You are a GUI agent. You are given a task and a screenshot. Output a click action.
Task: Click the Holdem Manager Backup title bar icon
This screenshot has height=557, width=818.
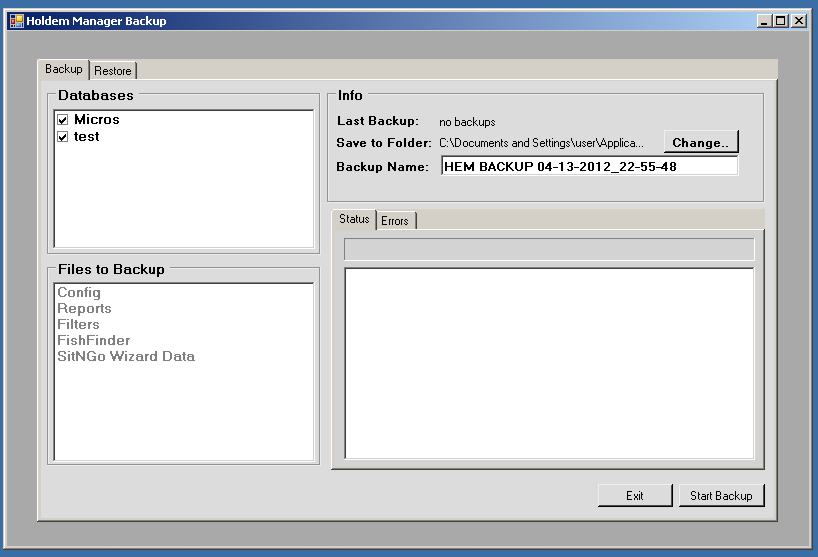(x=16, y=20)
